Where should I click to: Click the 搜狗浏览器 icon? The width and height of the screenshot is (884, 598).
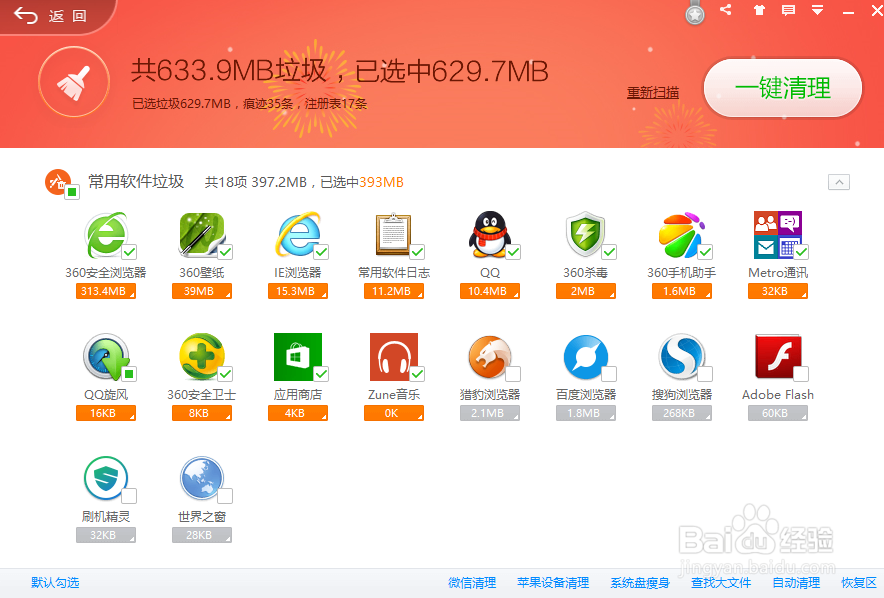pyautogui.click(x=681, y=357)
